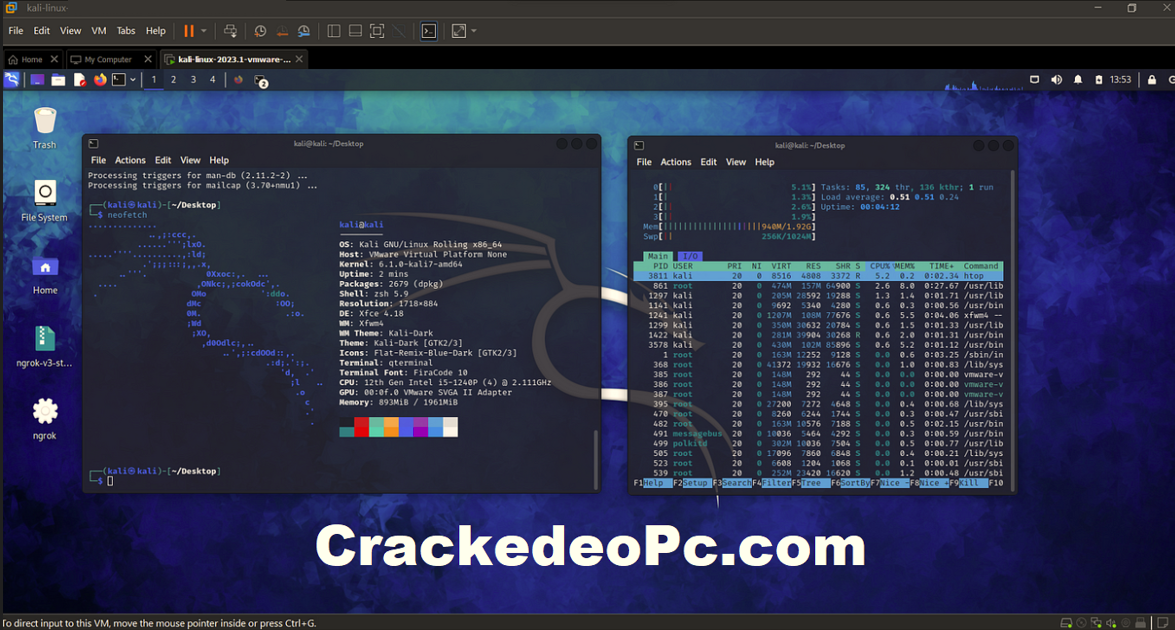
Task: Open the stretch mode dropdown arrow
Action: click(474, 31)
